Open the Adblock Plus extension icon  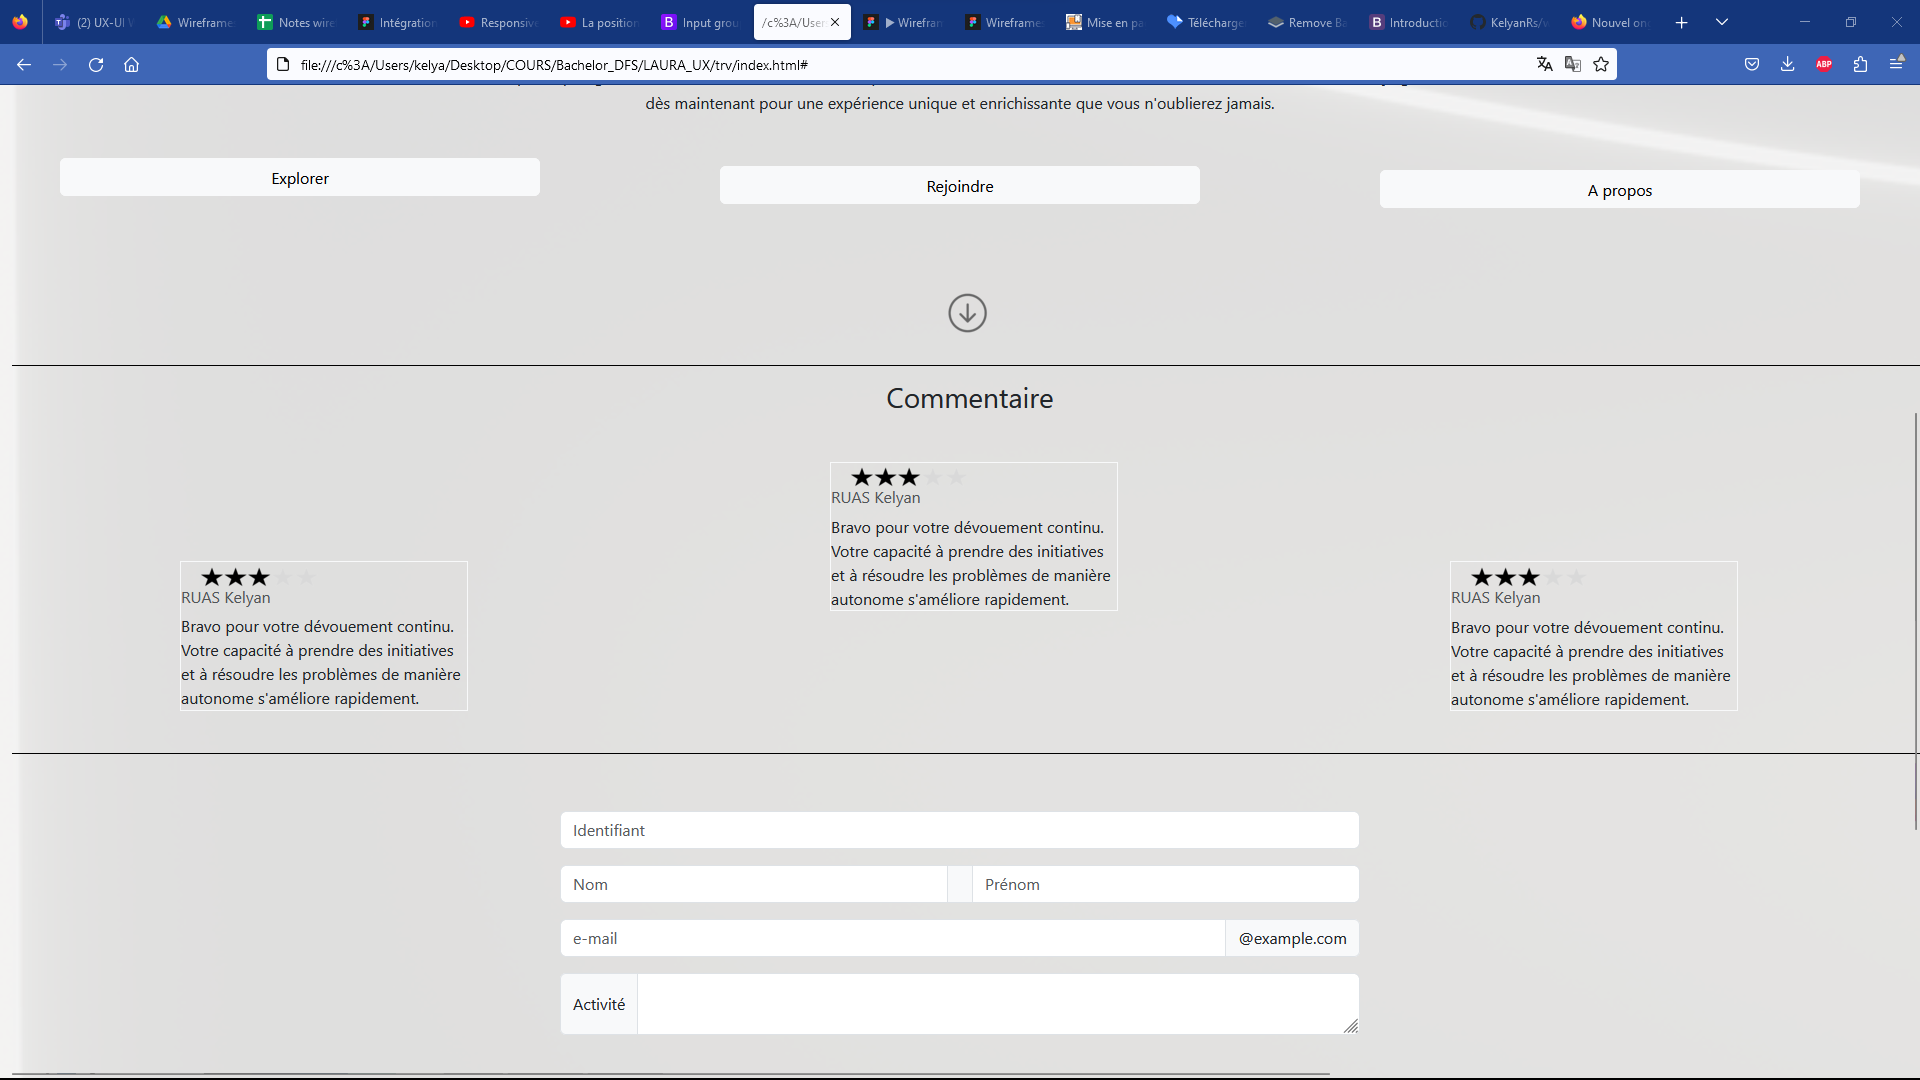coord(1823,64)
